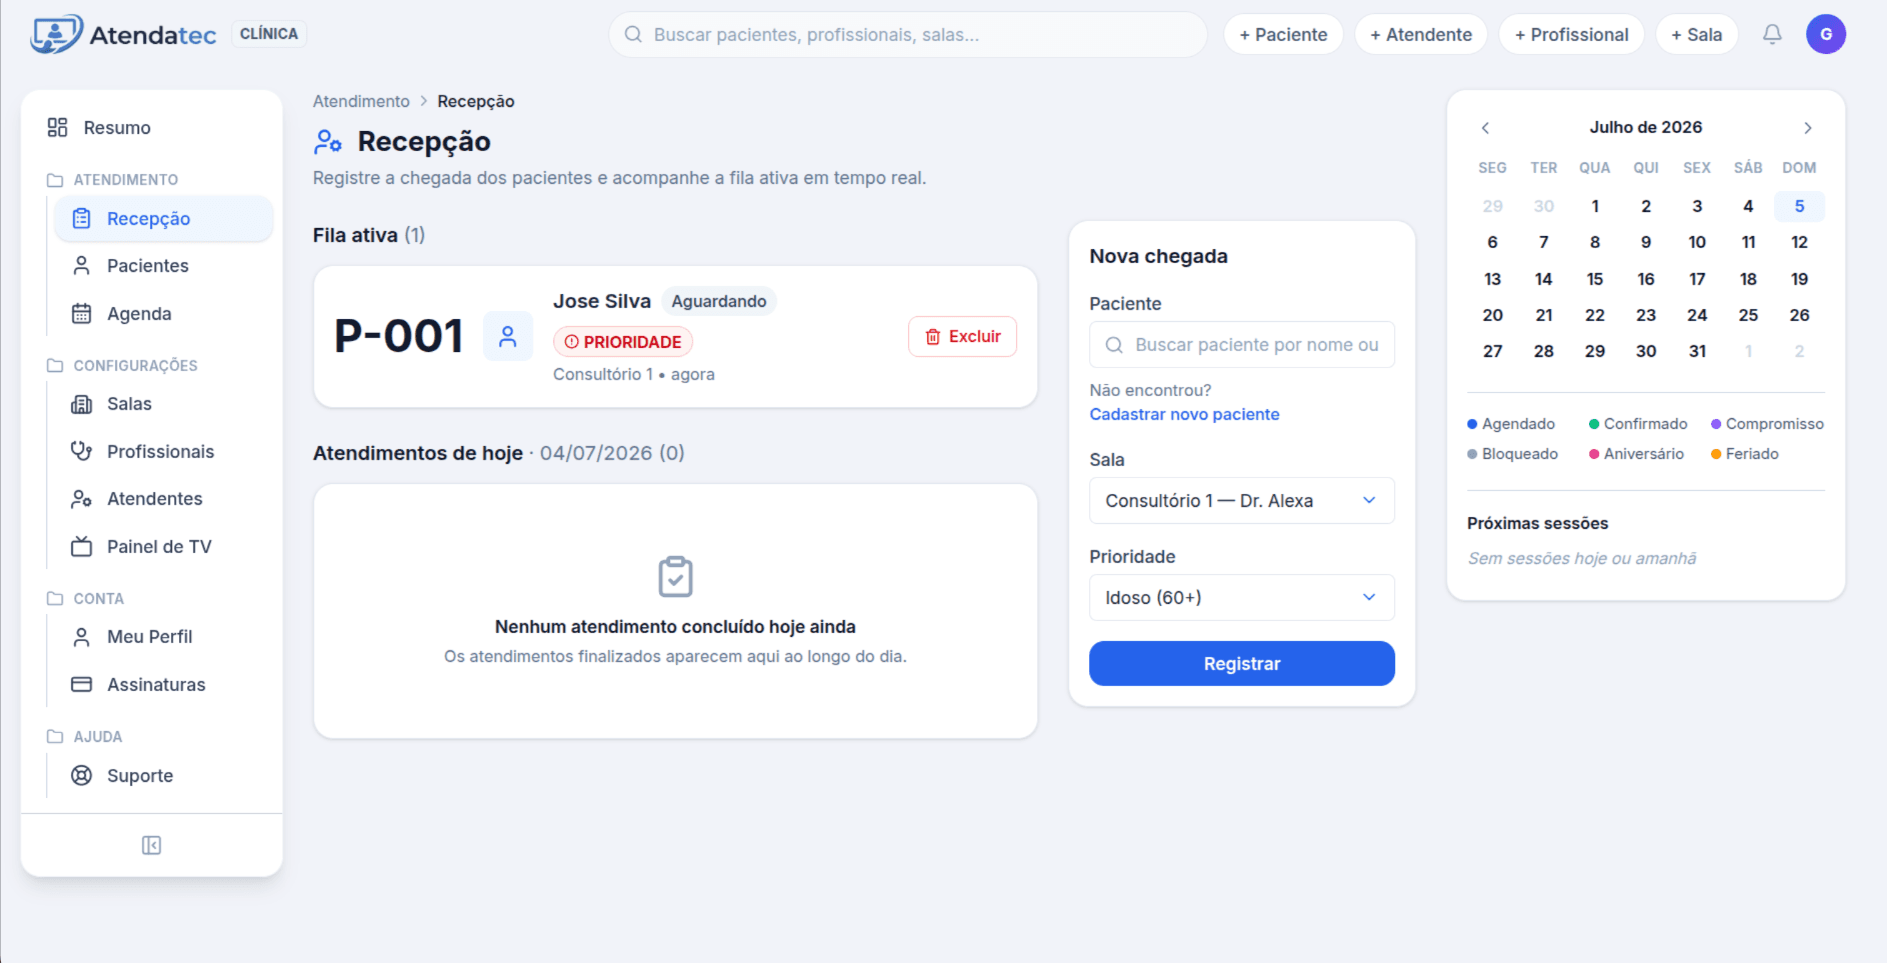Click ticket number P-001
The image size is (1887, 963).
tap(399, 336)
